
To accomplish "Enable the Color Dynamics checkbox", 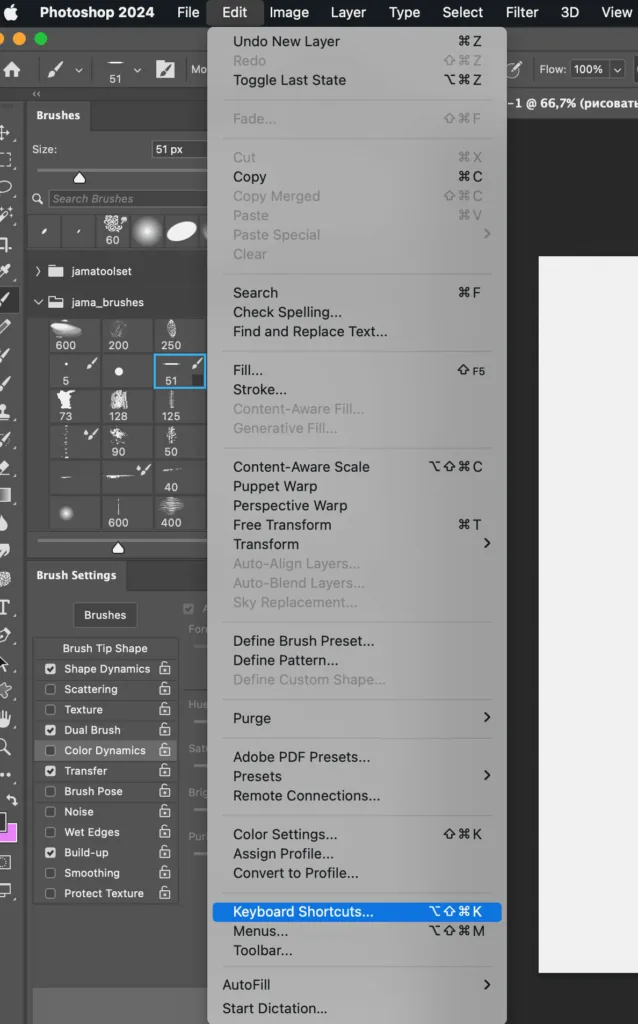I will [x=50, y=750].
